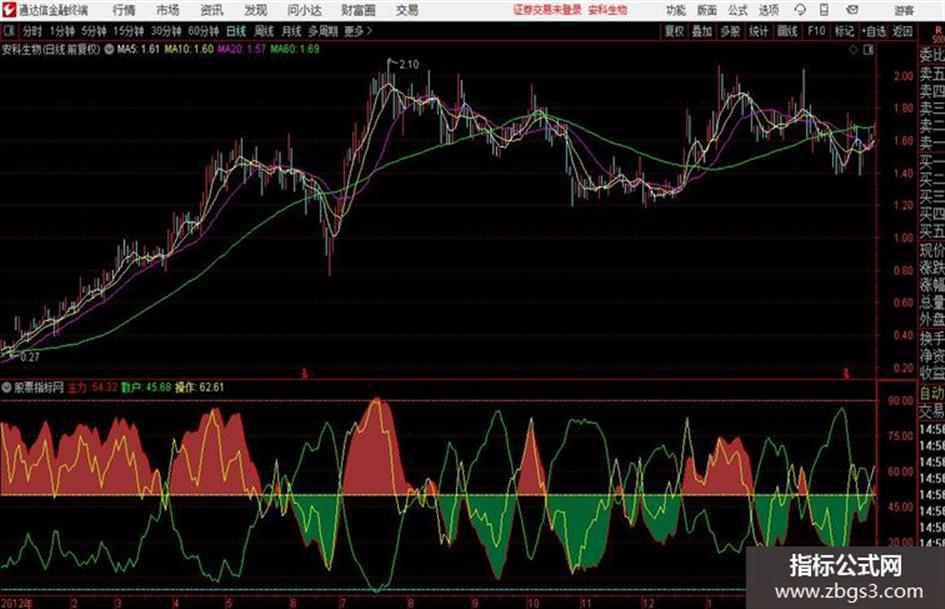Switch to 60分钟 period tab

pos(203,31)
